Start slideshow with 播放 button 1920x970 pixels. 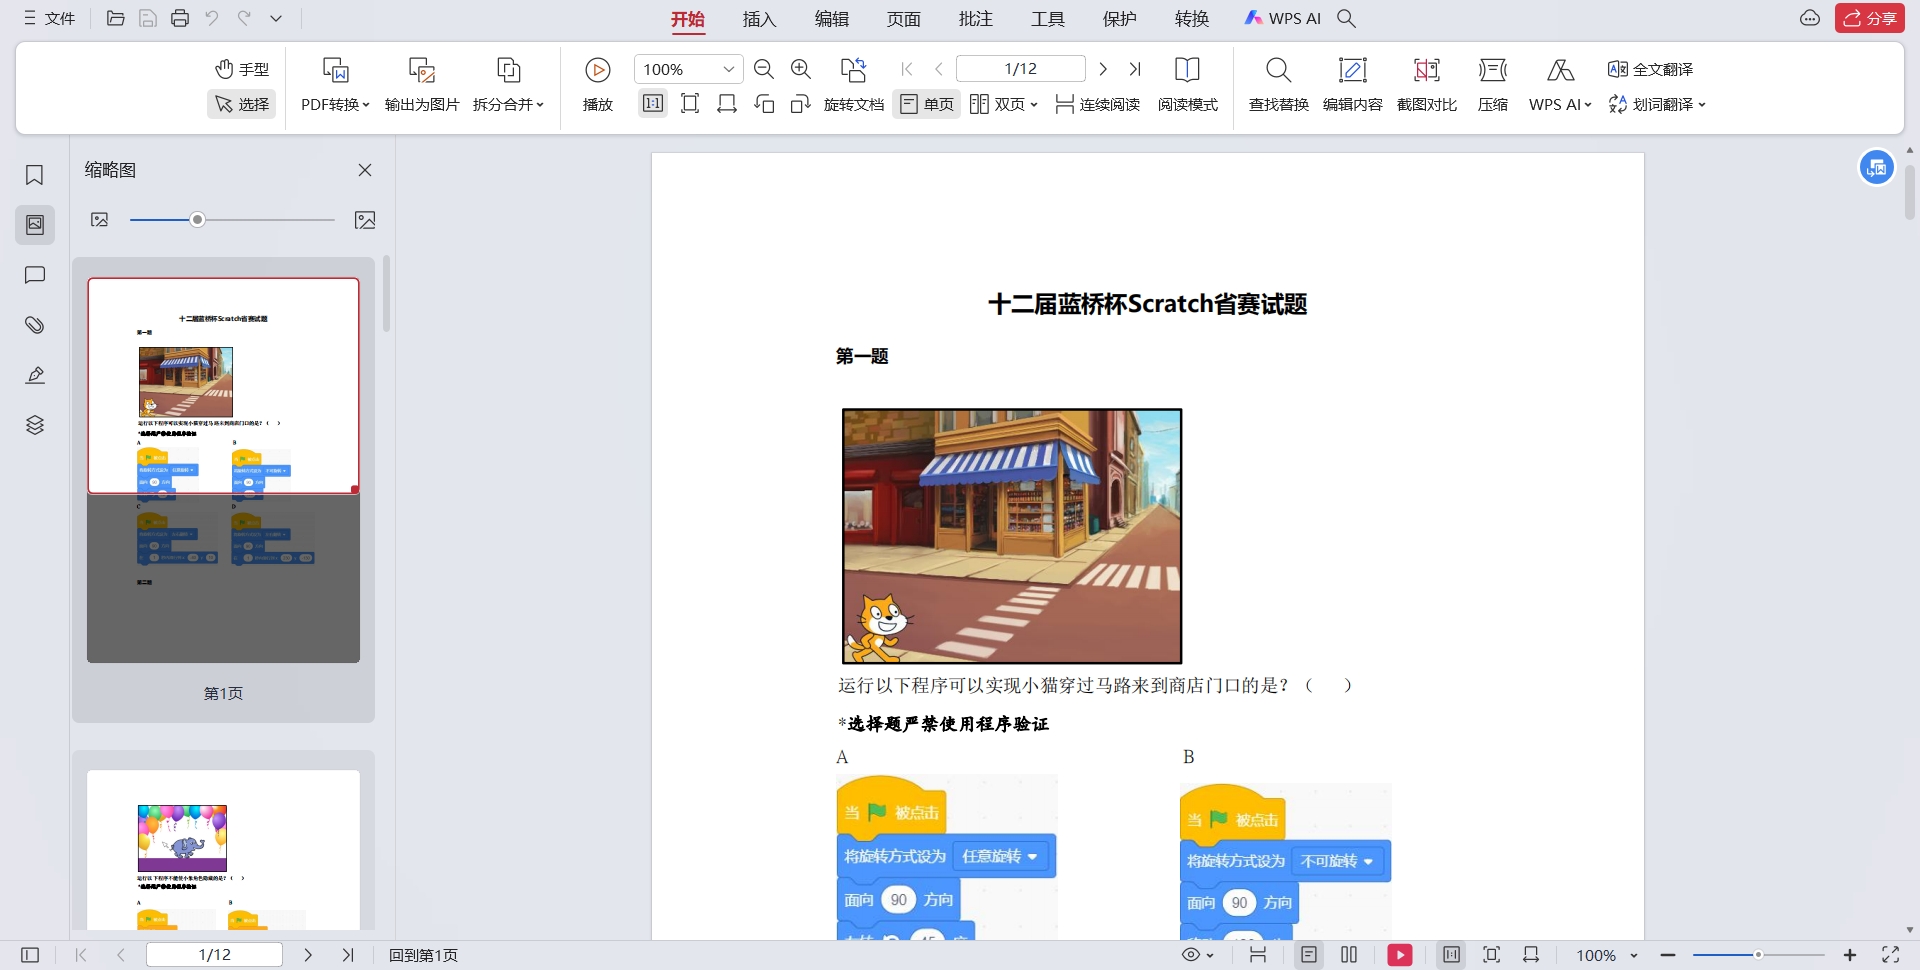pyautogui.click(x=598, y=84)
